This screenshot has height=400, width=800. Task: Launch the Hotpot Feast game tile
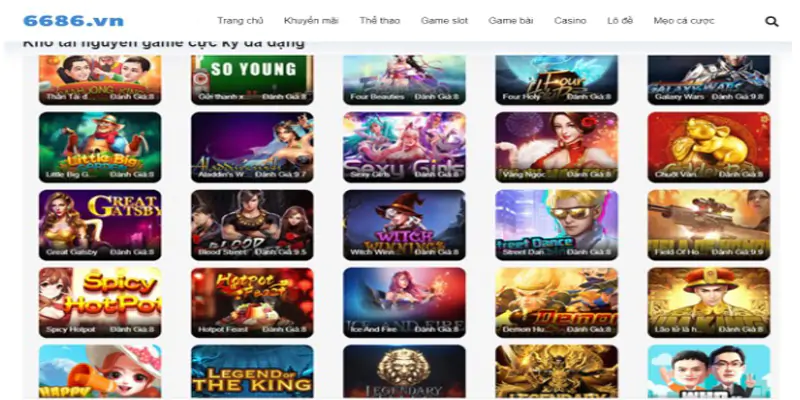coord(252,302)
